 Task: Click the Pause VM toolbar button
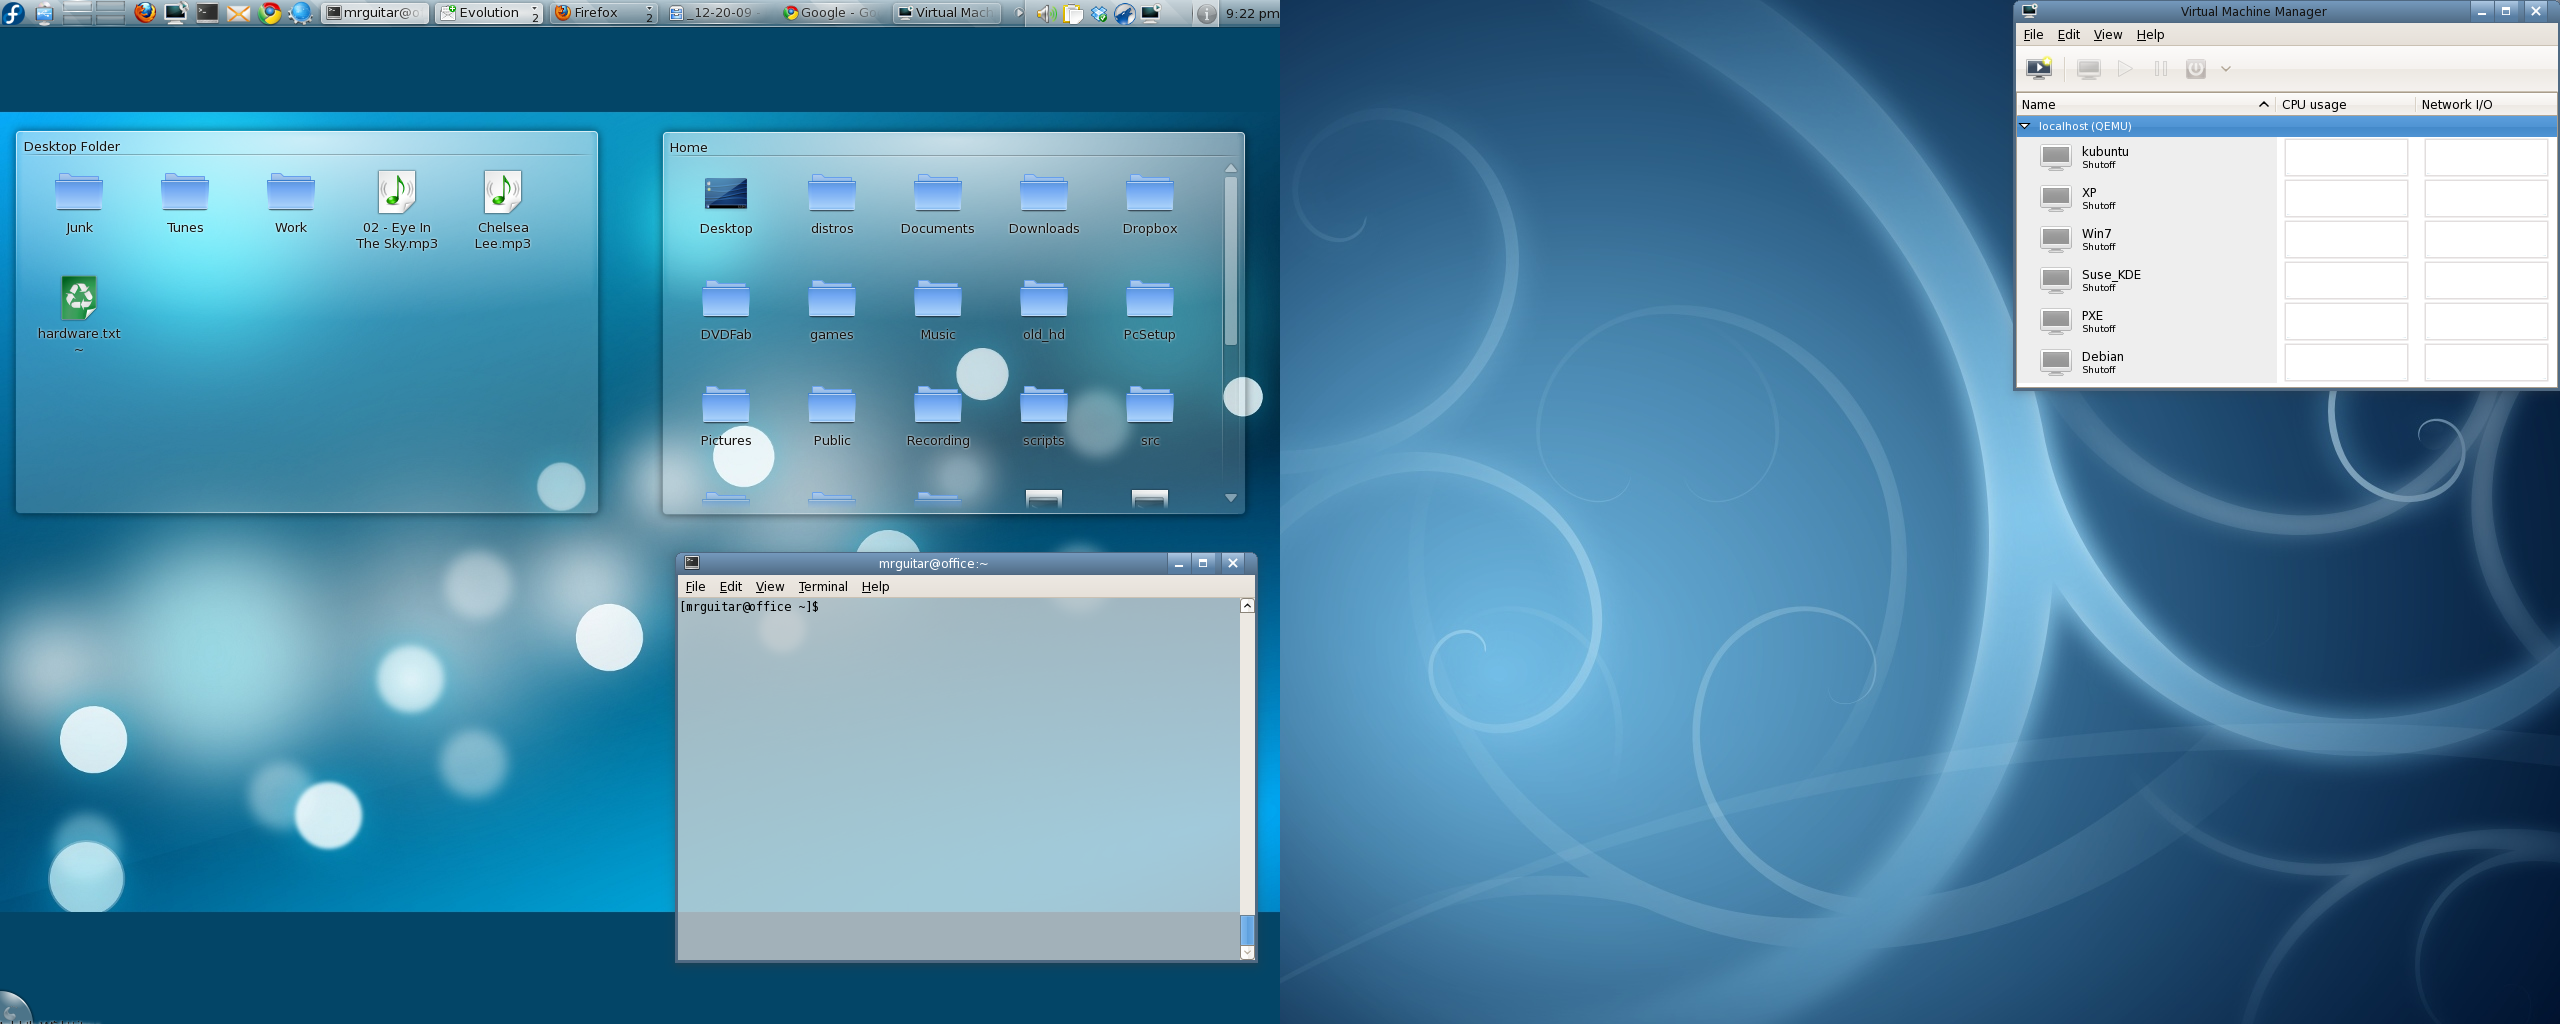(2160, 69)
